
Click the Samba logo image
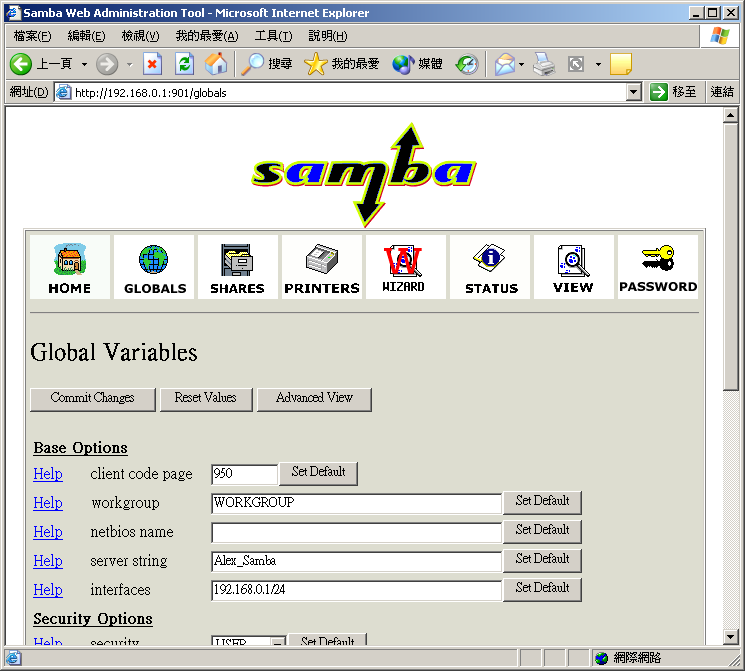[364, 175]
